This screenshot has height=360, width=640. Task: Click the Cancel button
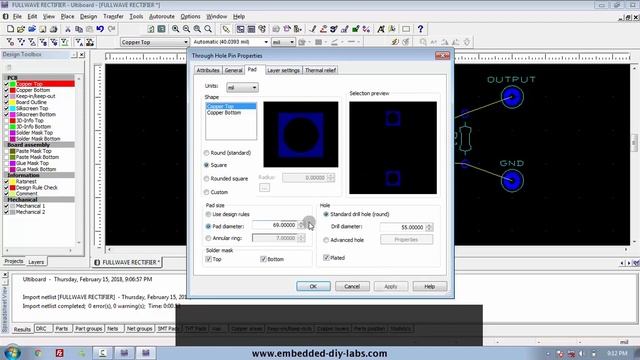pyautogui.click(x=352, y=287)
